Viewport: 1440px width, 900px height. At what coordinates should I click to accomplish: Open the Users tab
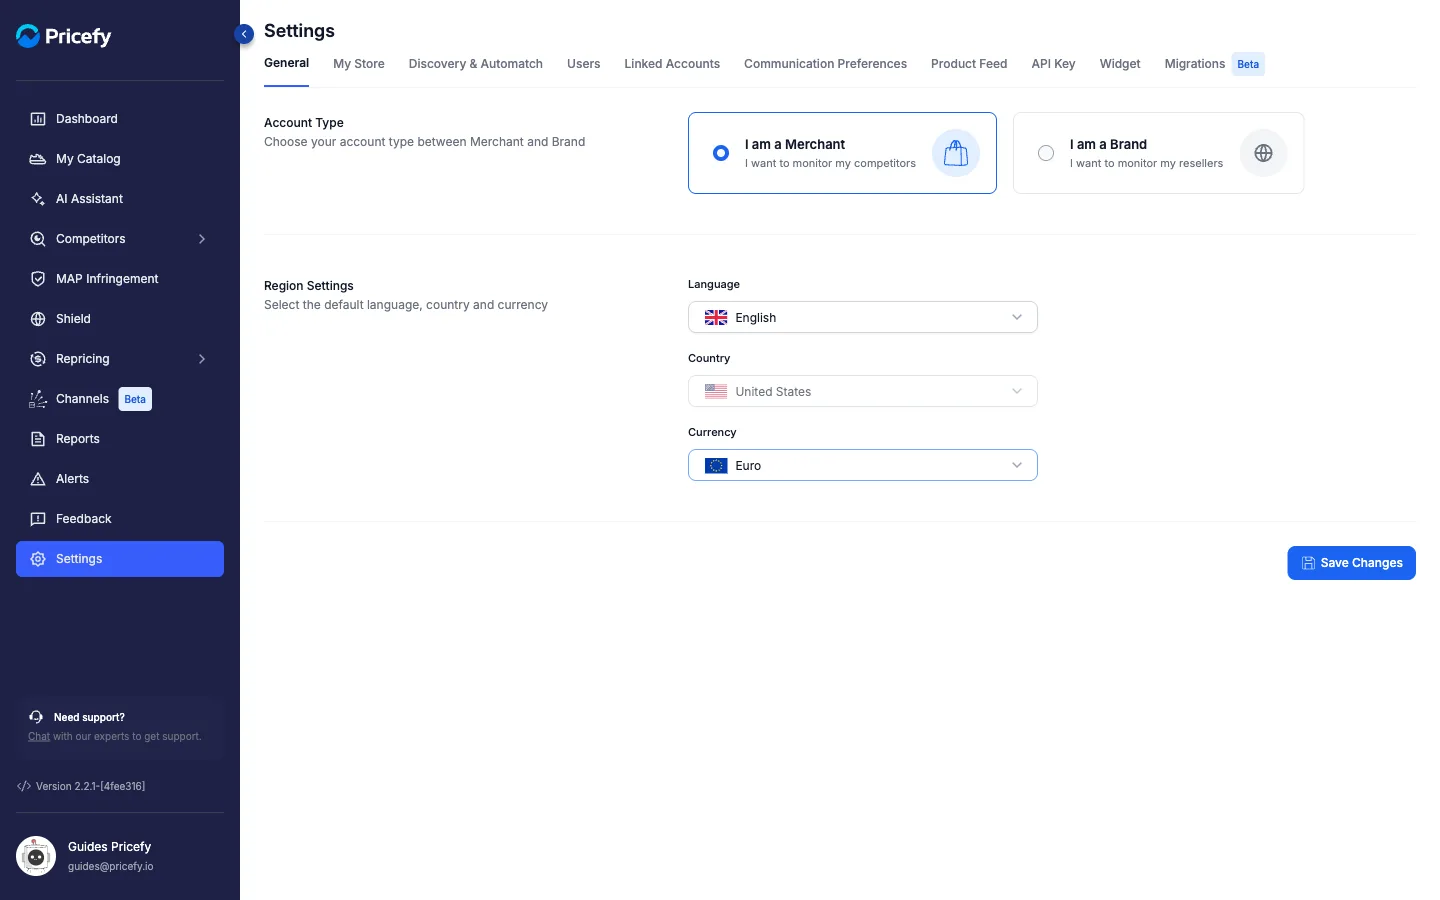point(584,64)
